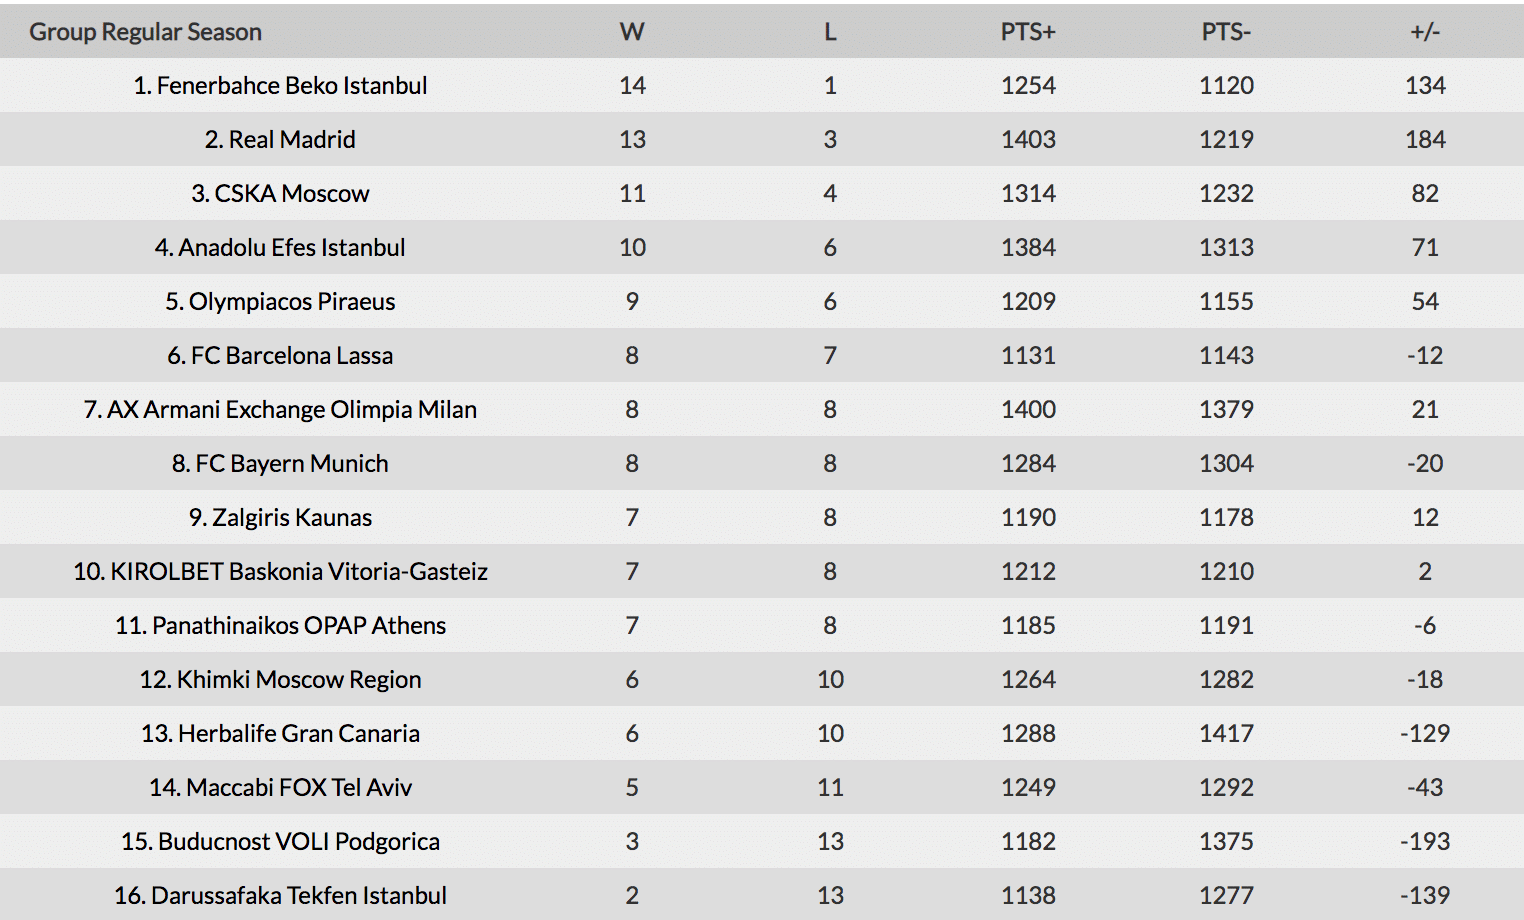Select the Real Madrid team row
1524x920 pixels.
280,140
